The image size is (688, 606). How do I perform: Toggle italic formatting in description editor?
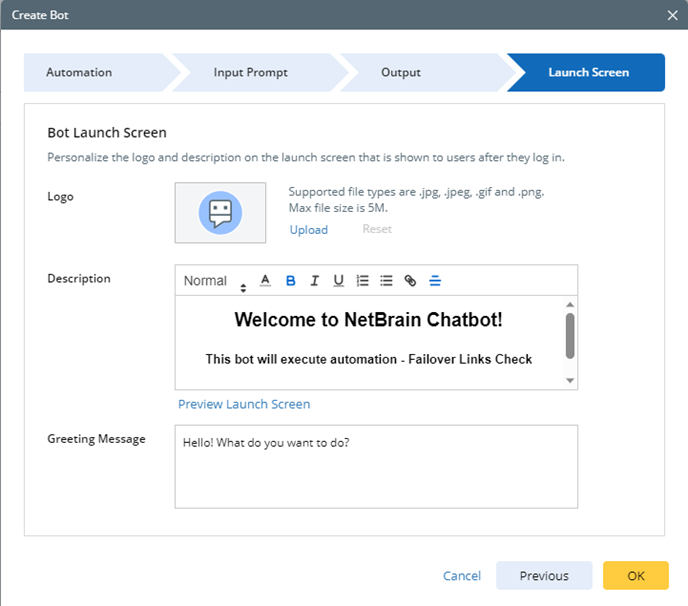315,281
